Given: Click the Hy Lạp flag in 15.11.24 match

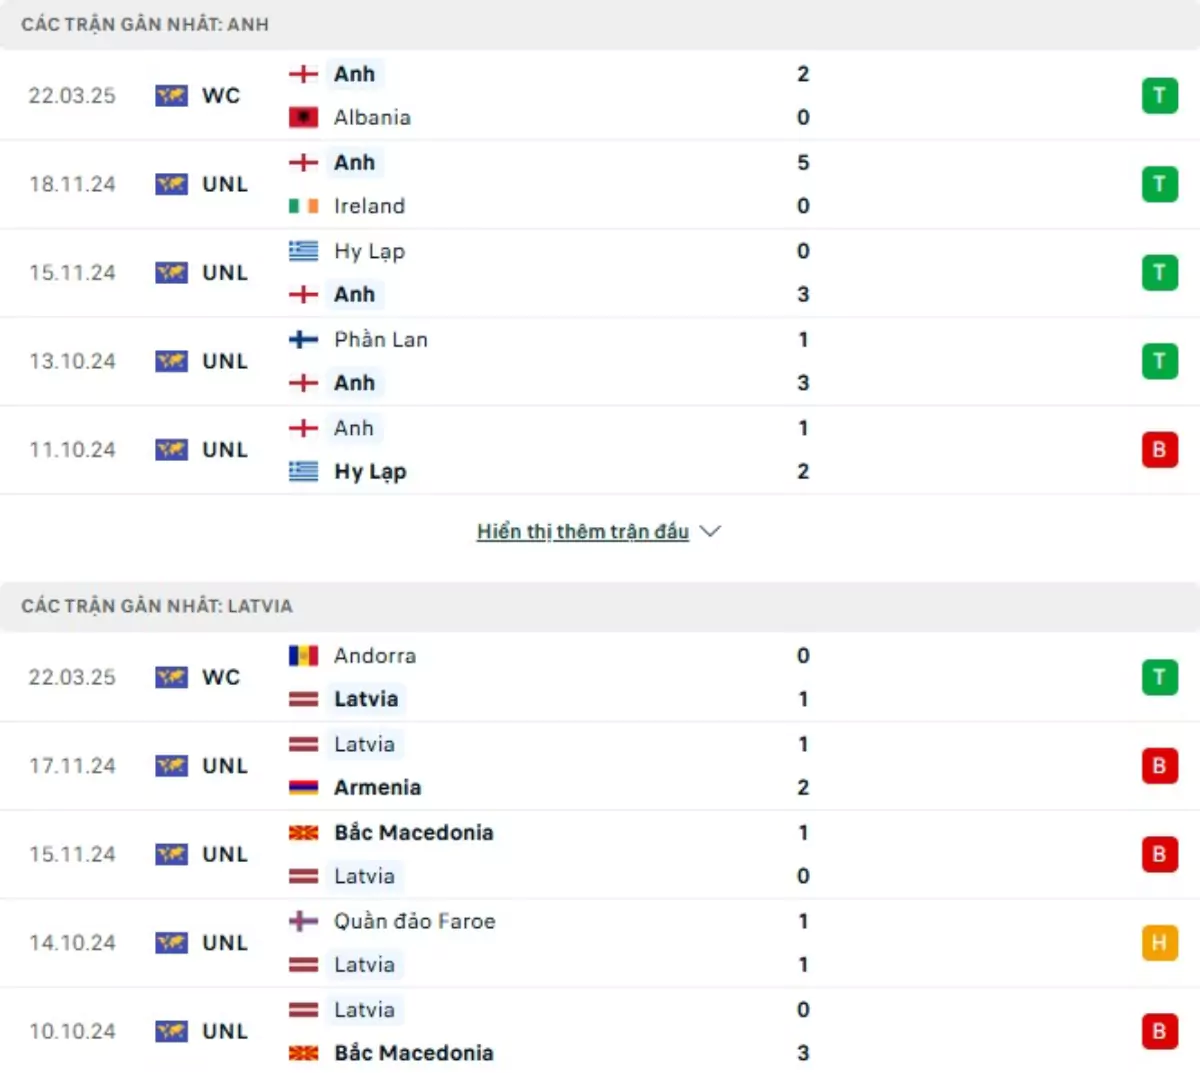Looking at the screenshot, I should point(303,251).
